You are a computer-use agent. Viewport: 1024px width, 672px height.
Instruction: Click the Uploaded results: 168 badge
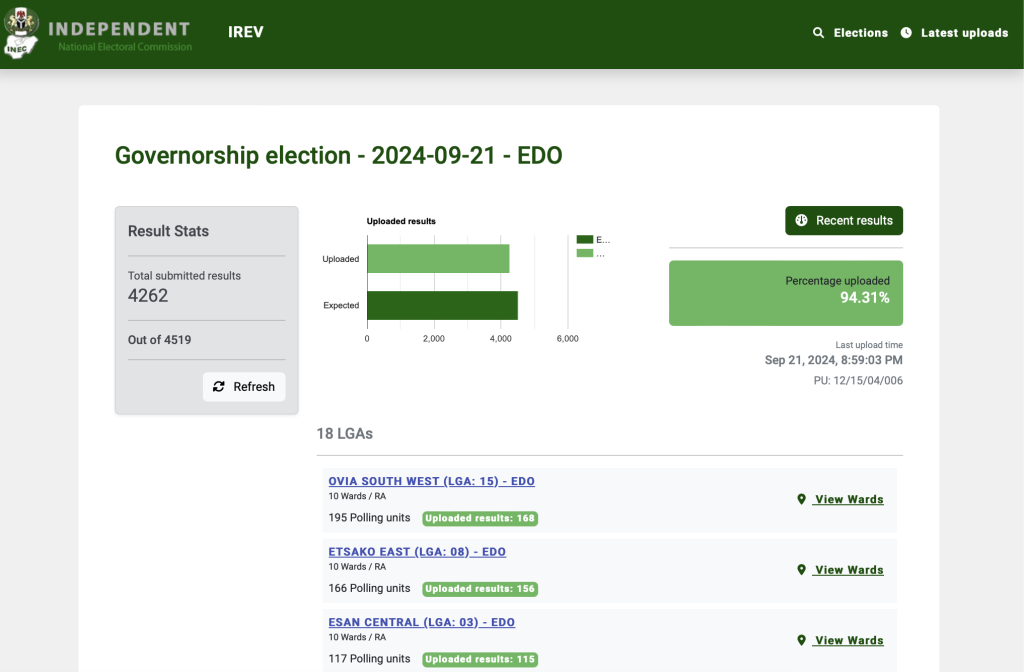[480, 518]
